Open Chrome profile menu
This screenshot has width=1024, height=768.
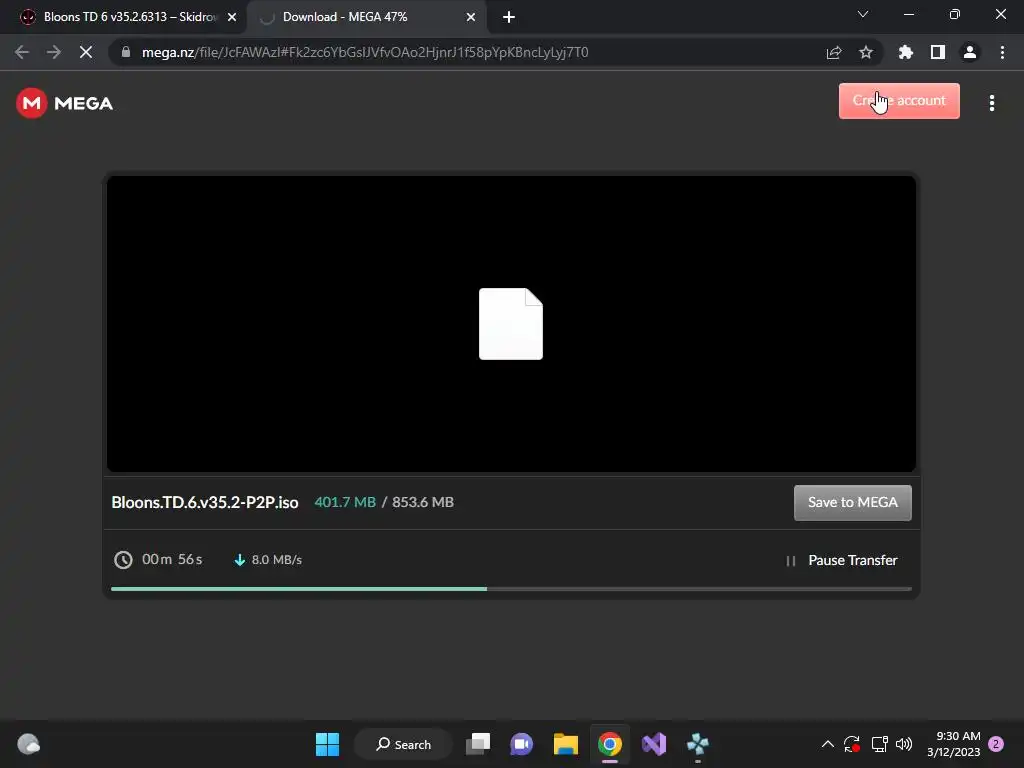tap(970, 52)
